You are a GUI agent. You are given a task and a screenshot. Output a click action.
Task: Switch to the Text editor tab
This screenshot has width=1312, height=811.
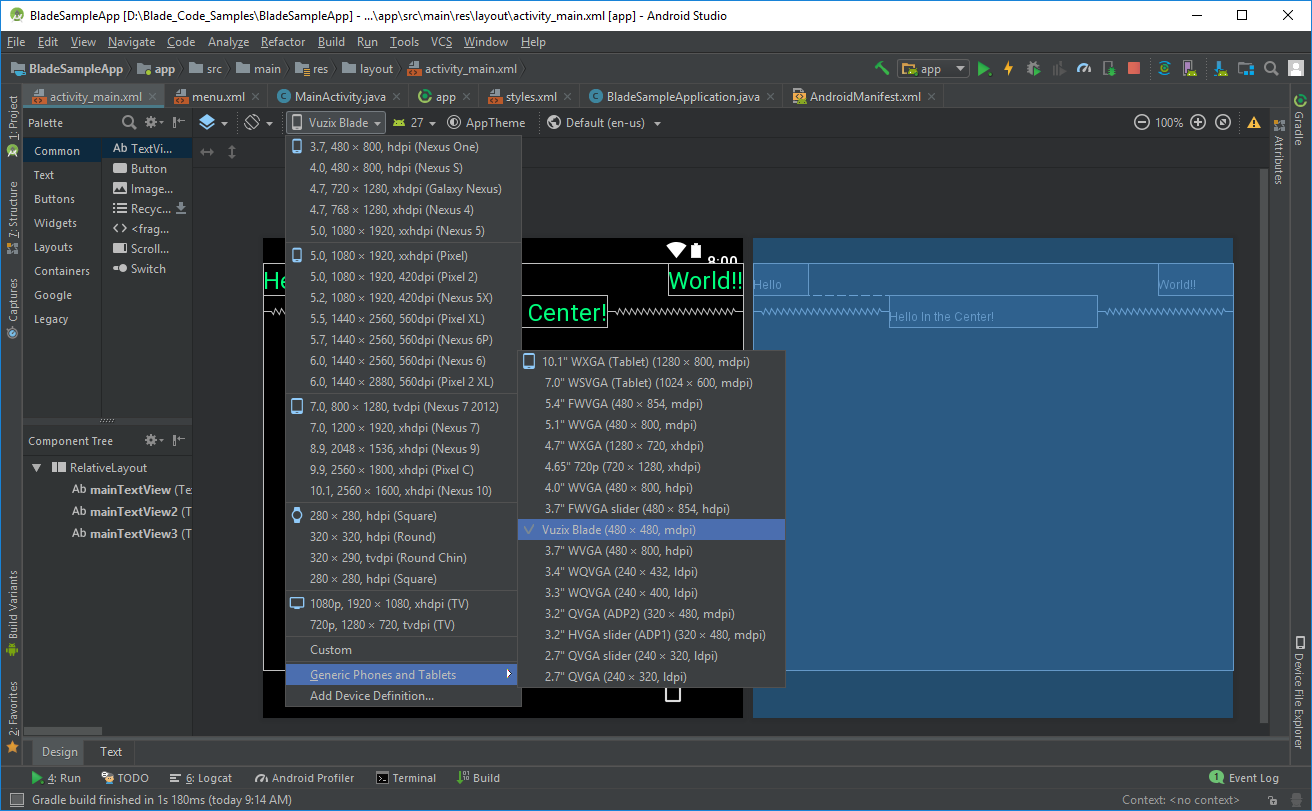[111, 752]
